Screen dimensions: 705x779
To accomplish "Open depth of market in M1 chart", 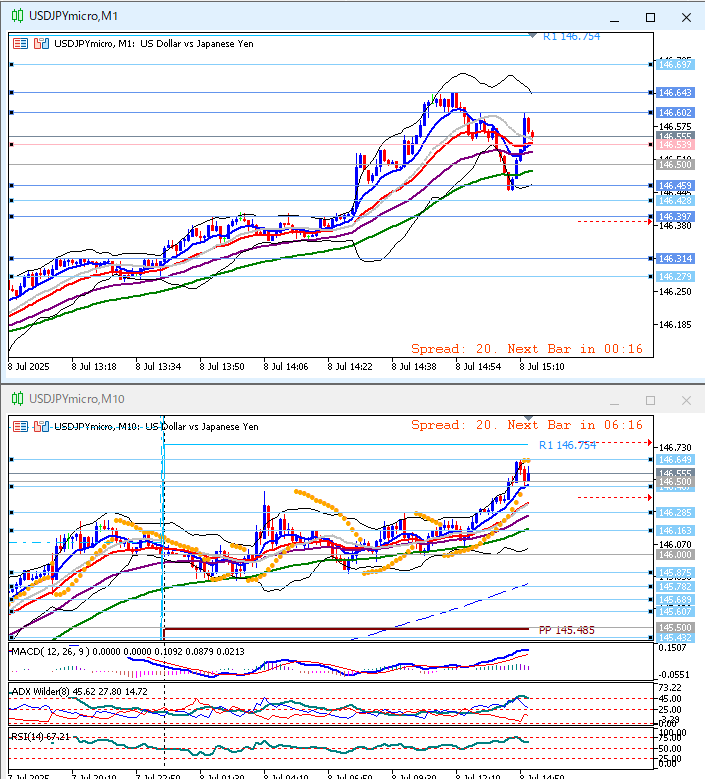I will pos(41,44).
